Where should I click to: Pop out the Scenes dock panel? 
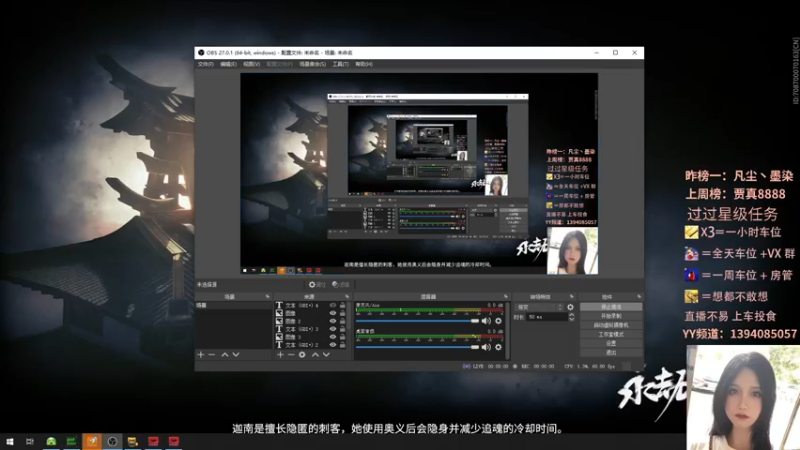[267, 296]
